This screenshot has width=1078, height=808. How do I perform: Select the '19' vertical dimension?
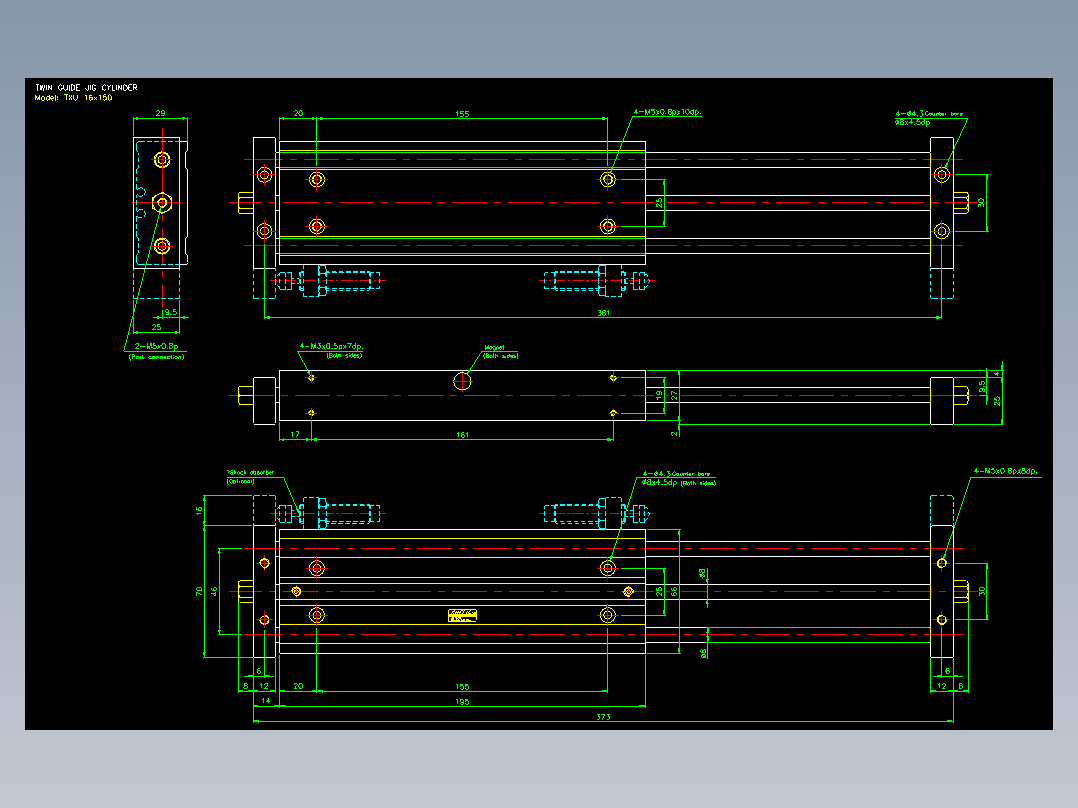coord(659,395)
